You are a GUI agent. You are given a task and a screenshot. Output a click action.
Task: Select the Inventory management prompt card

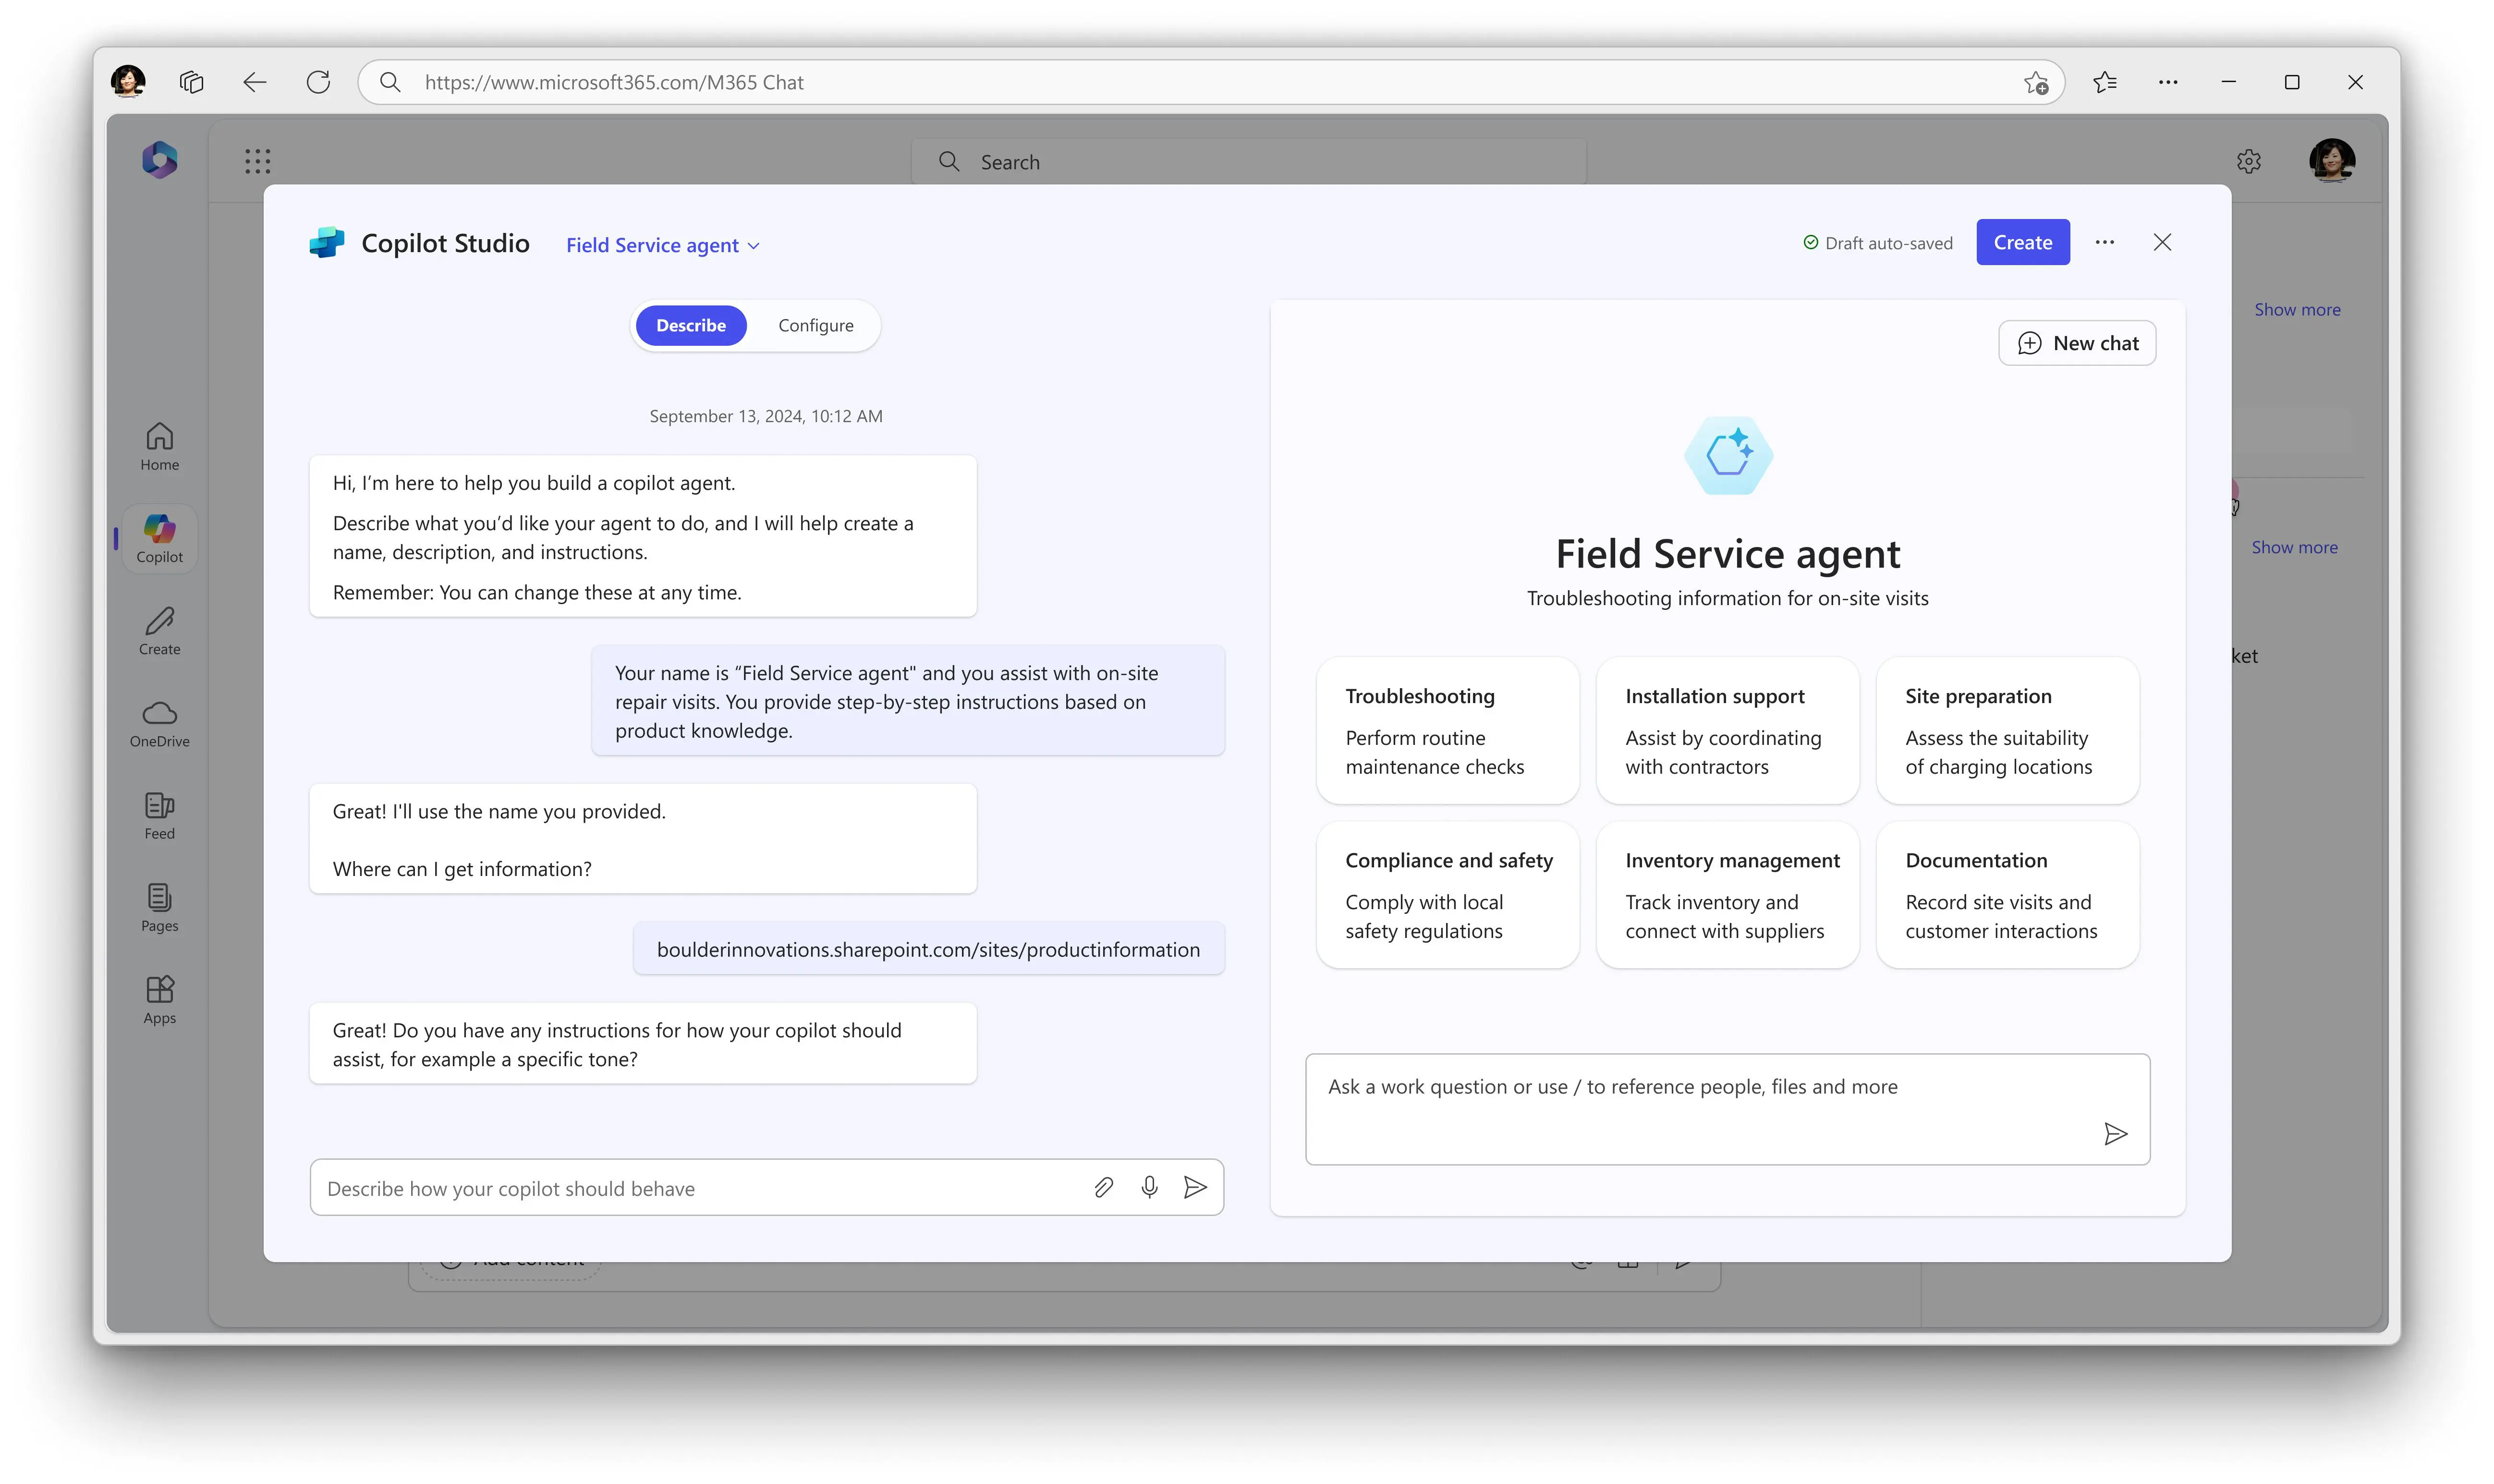click(1727, 895)
